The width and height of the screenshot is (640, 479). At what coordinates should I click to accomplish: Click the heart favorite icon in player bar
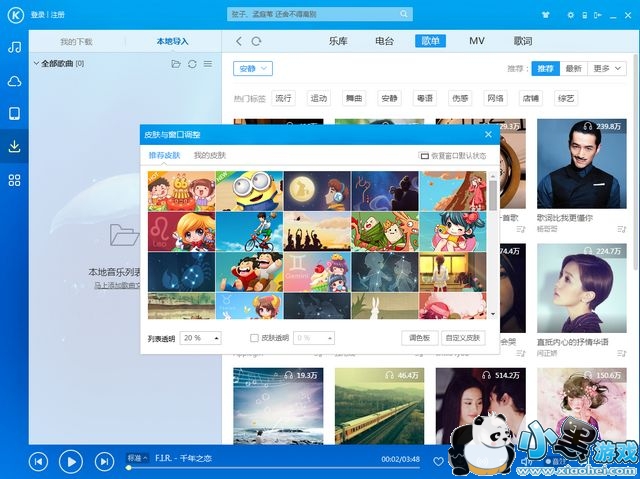tap(438, 461)
